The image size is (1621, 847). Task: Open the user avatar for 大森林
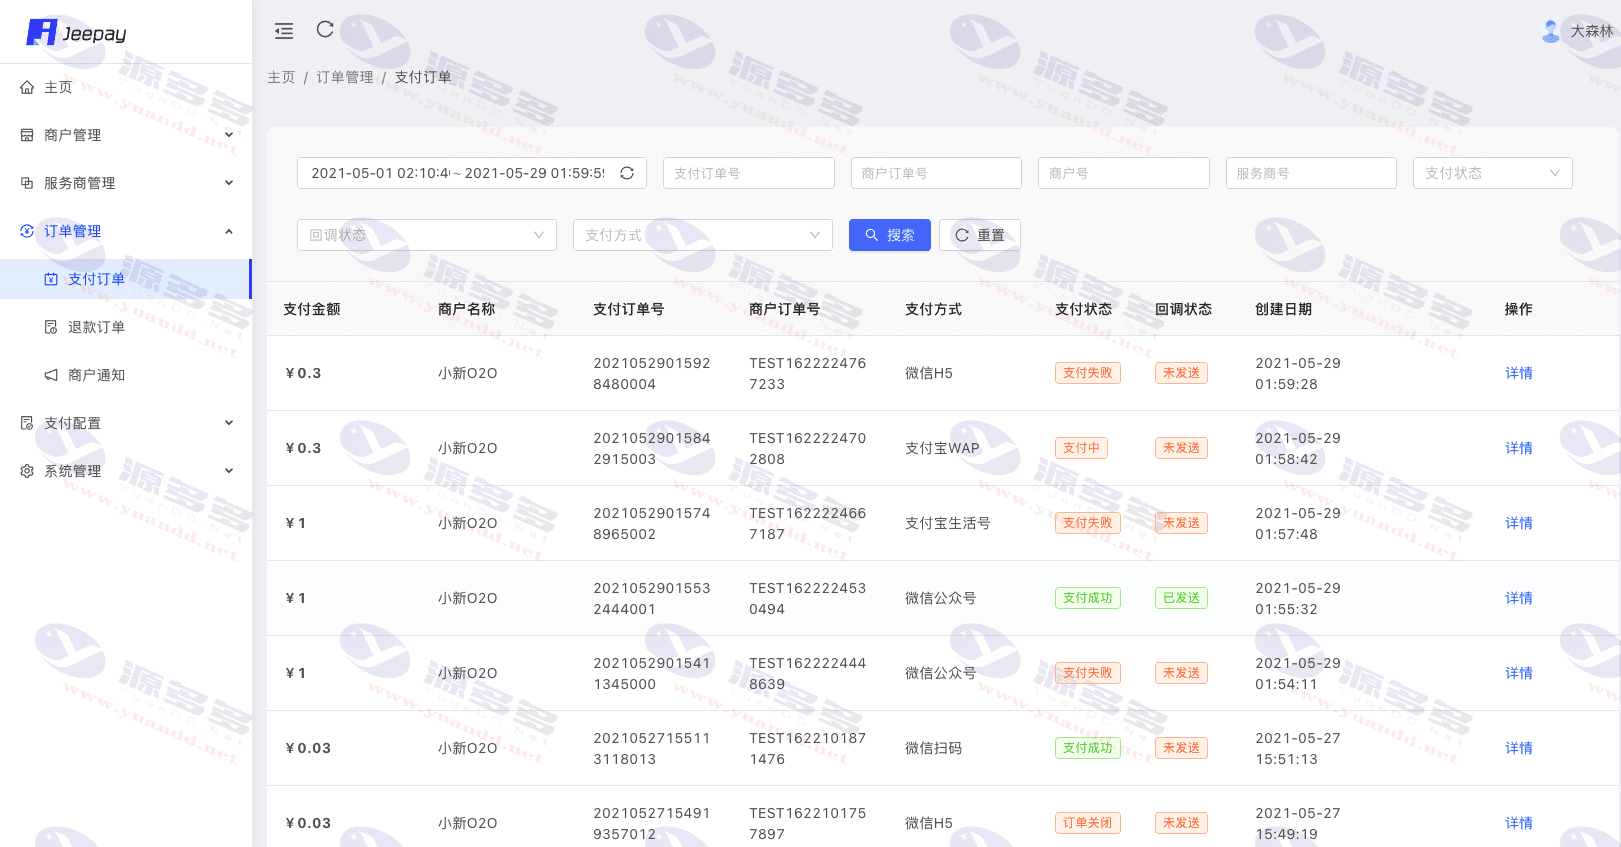[1551, 31]
